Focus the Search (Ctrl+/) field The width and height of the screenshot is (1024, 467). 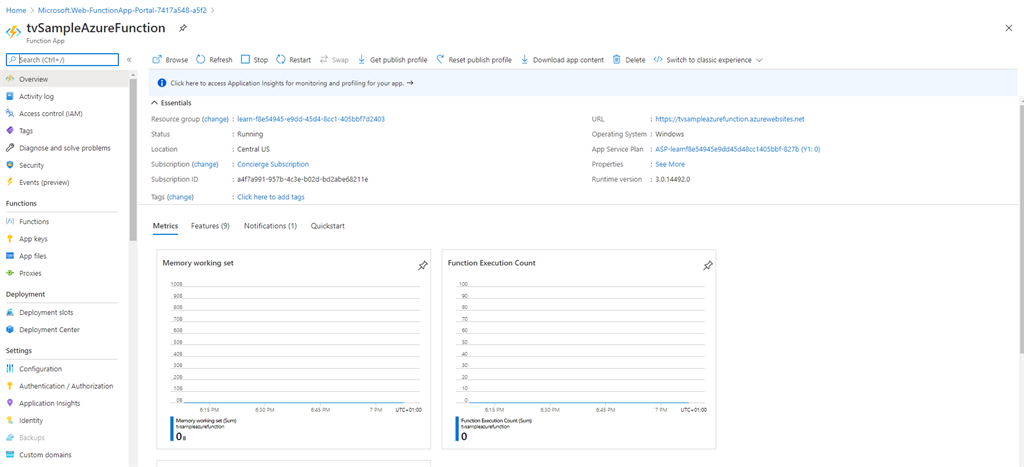tap(62, 59)
